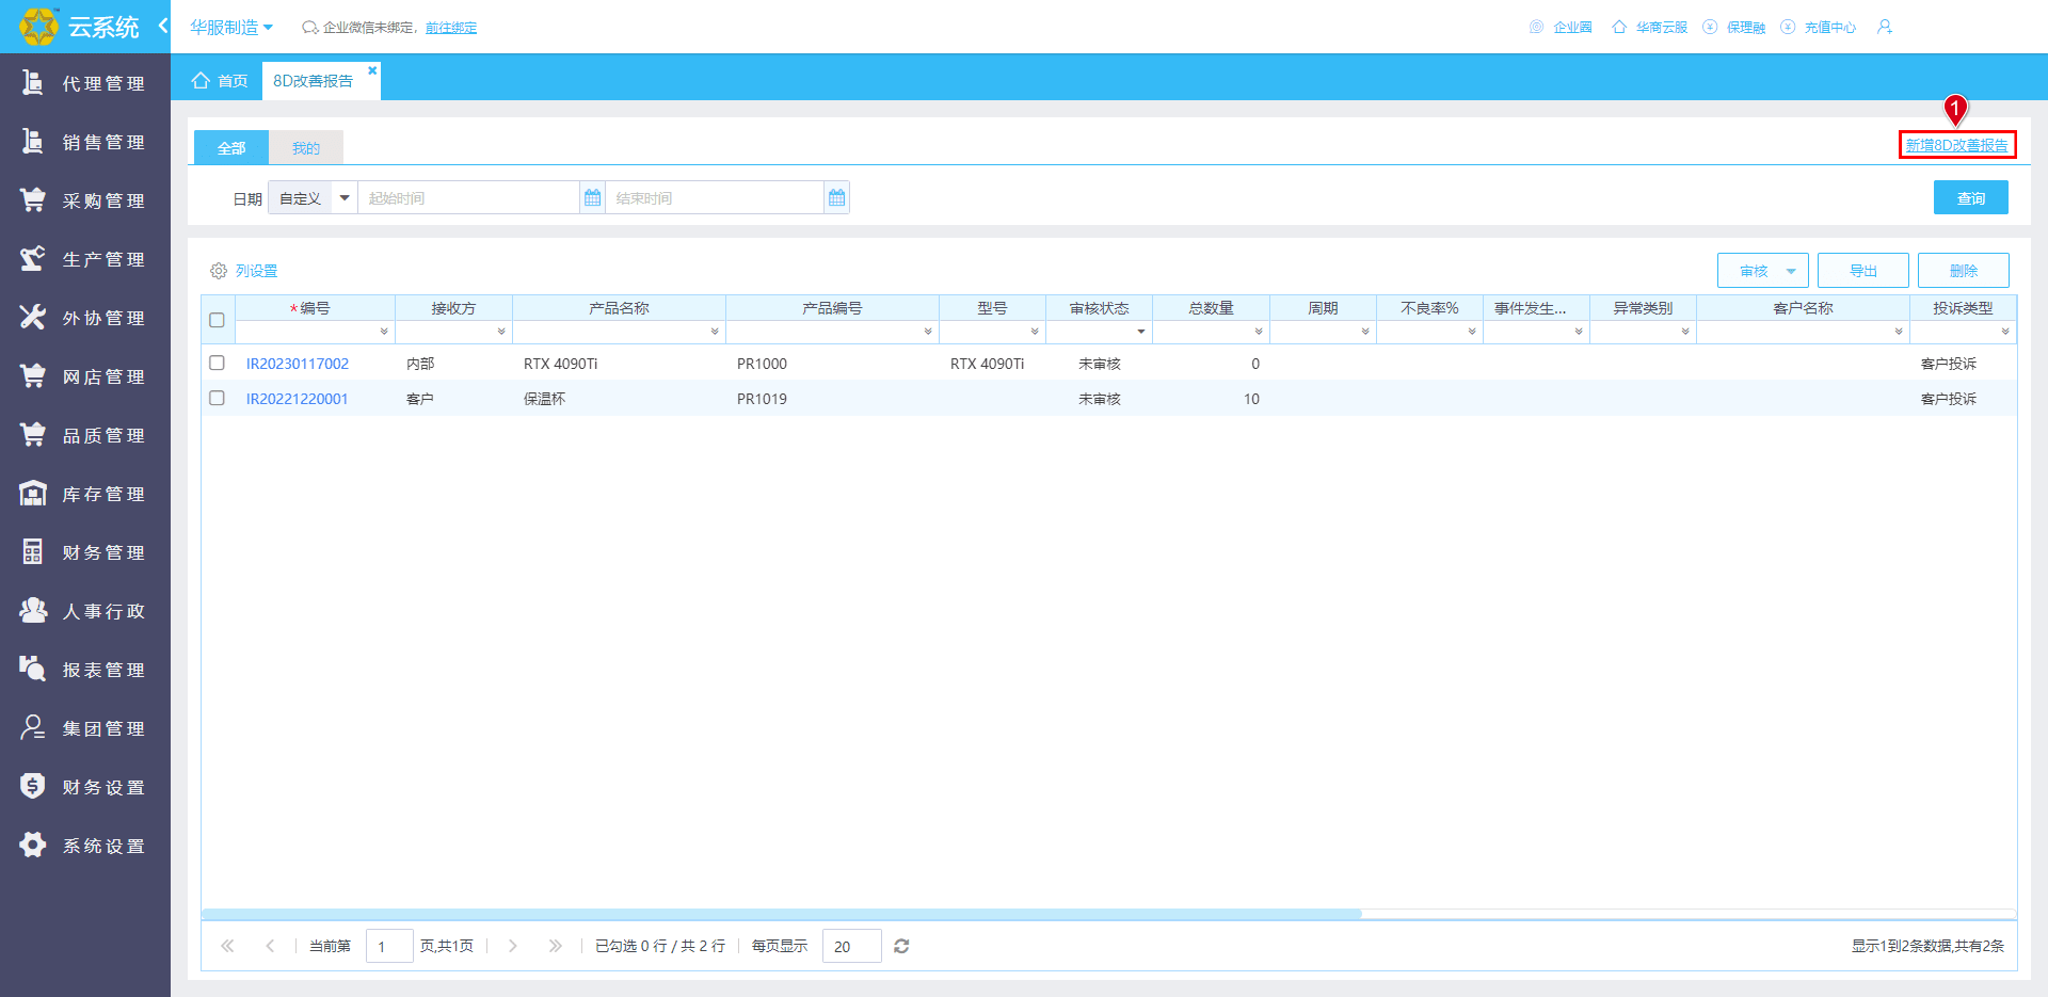Open 生产管理 in the sidebar
The width and height of the screenshot is (2048, 997).
85,259
